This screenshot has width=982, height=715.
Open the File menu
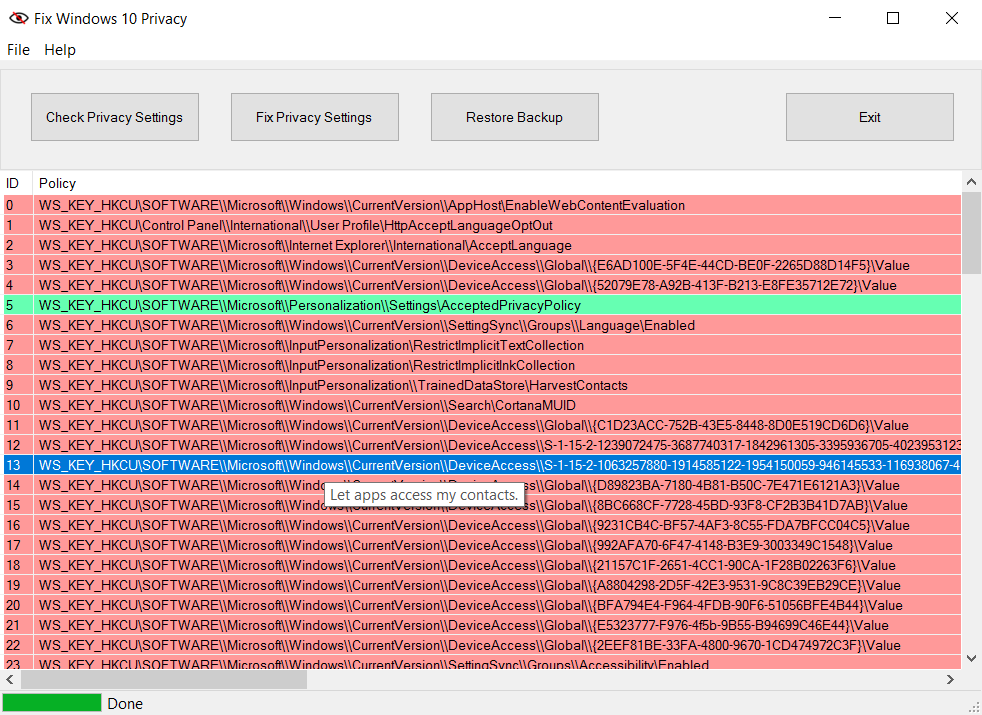18,50
